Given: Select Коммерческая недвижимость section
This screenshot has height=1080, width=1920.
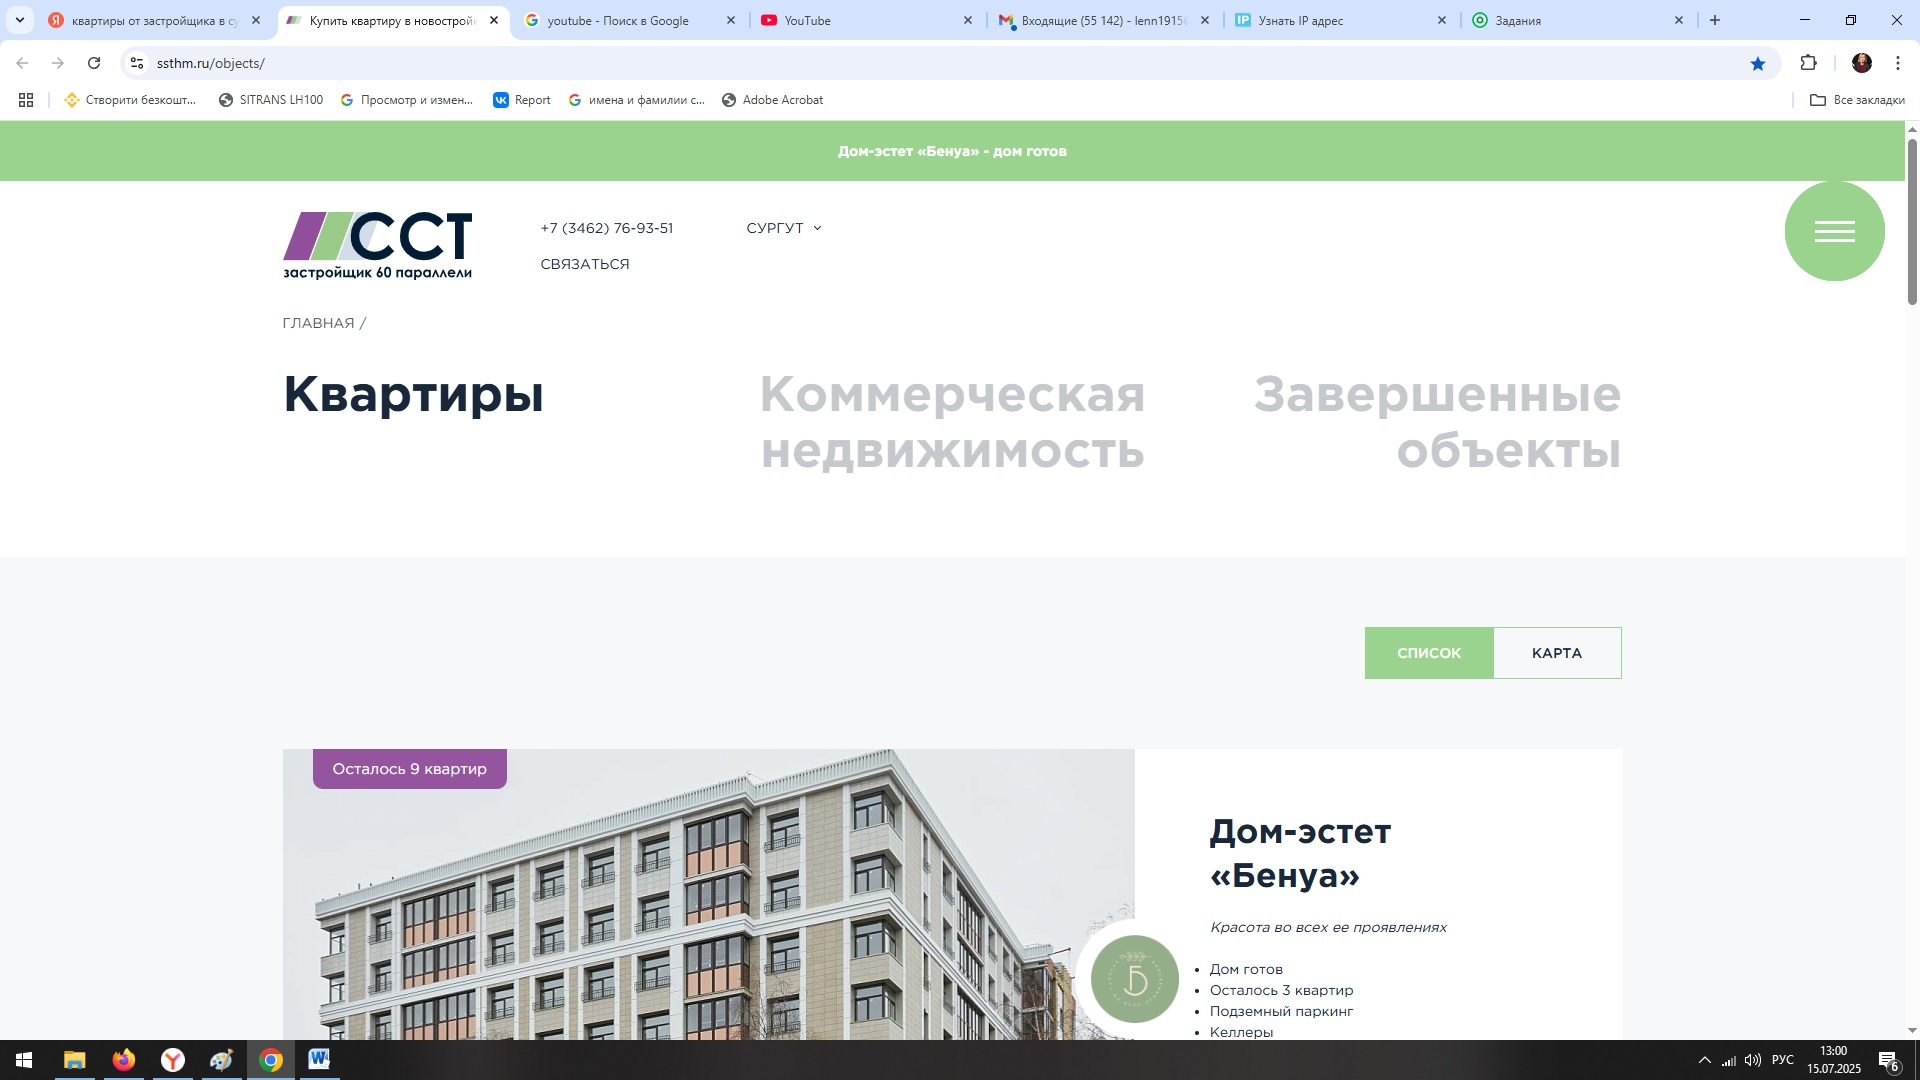Looking at the screenshot, I should 952,422.
